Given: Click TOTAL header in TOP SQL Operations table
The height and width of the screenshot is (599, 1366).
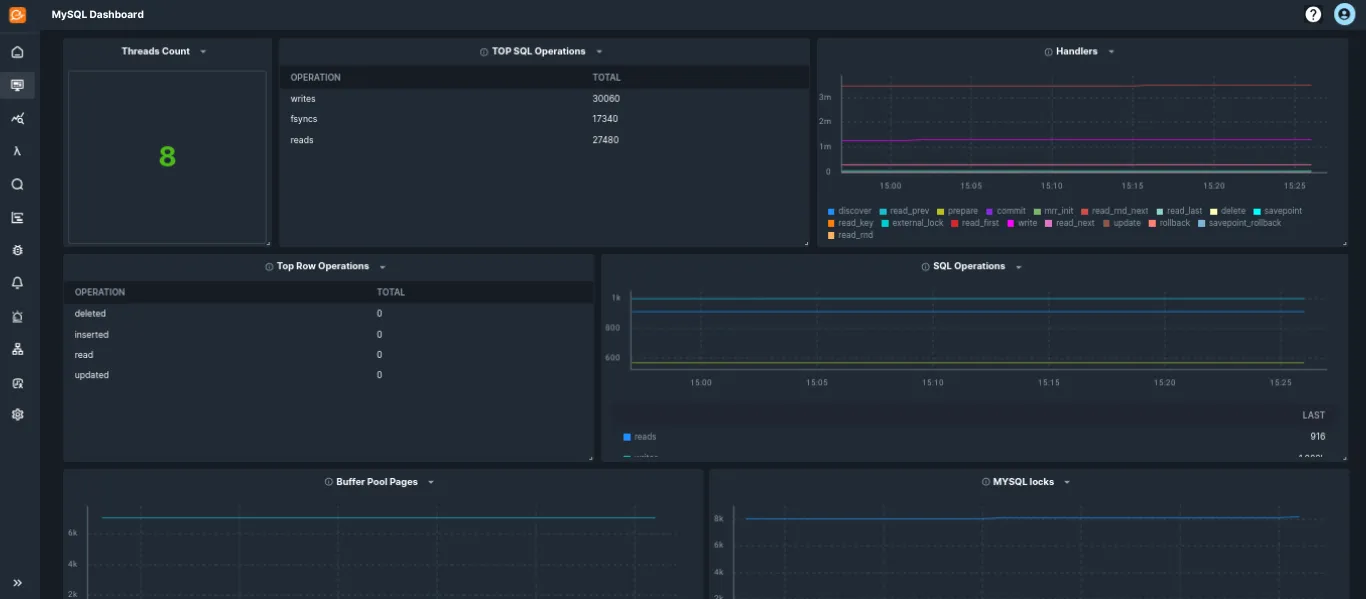Looking at the screenshot, I should tap(606, 77).
